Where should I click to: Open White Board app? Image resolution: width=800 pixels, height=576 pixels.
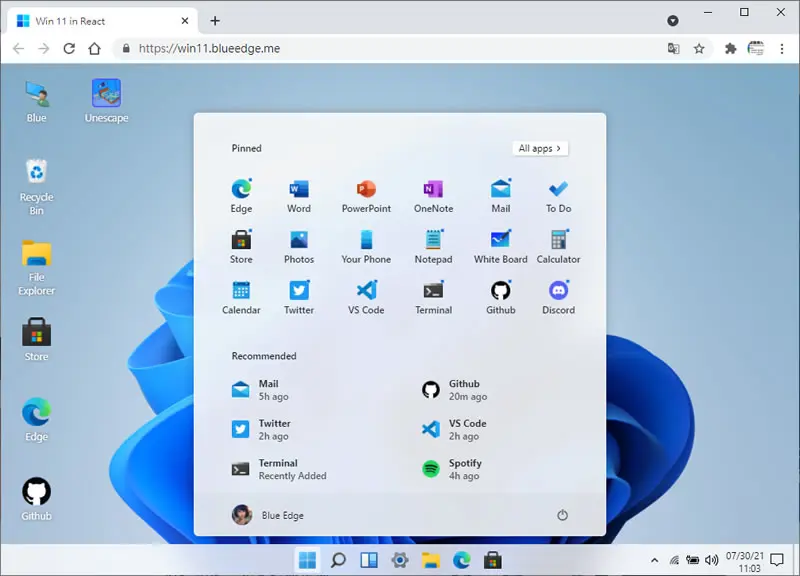pos(501,246)
